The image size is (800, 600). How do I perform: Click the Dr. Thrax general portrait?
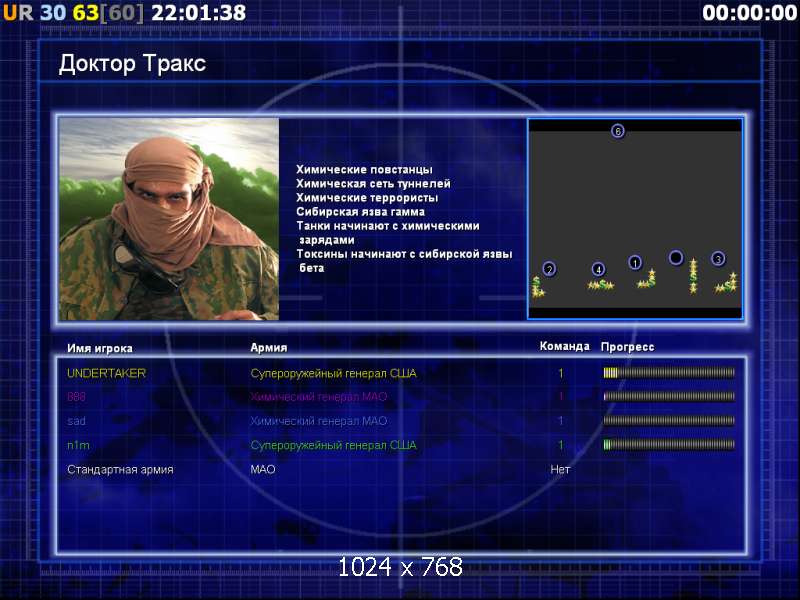pos(169,219)
